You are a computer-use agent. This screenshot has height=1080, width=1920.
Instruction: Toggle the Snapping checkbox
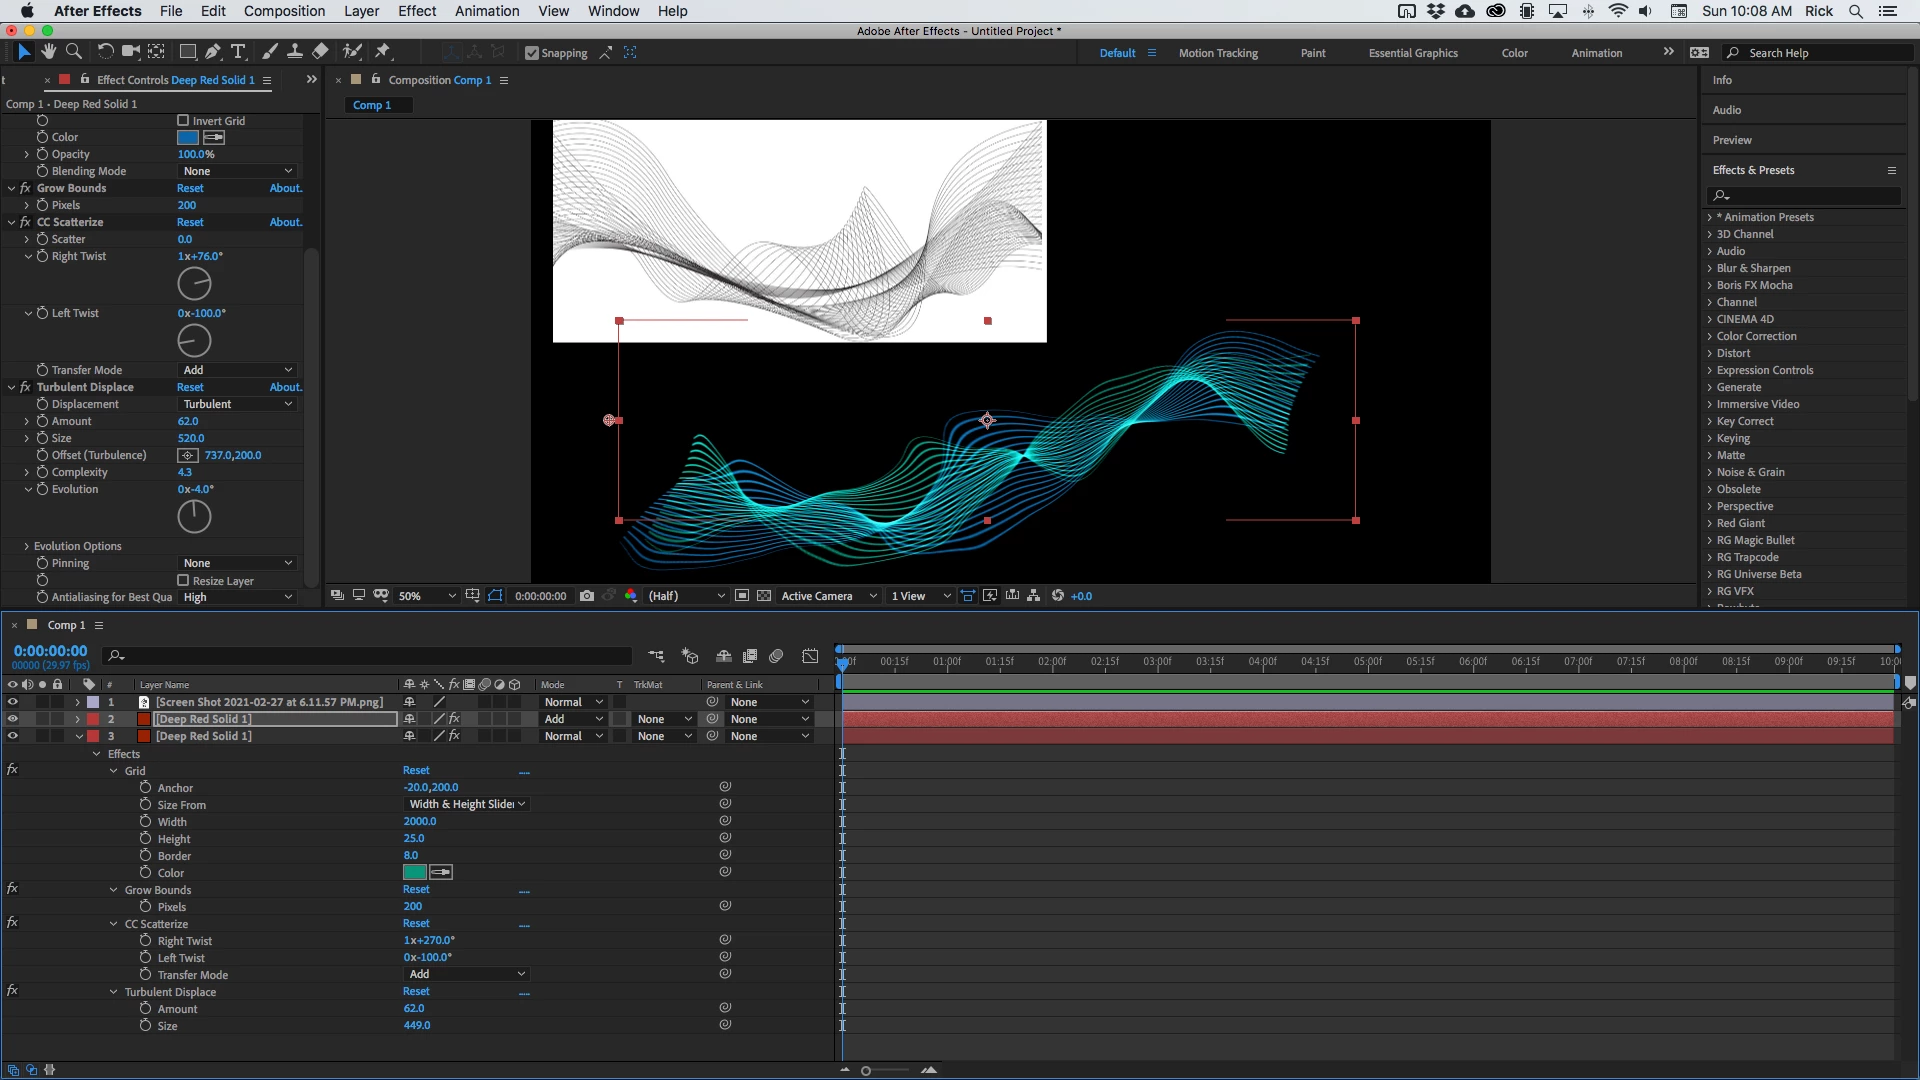click(532, 53)
